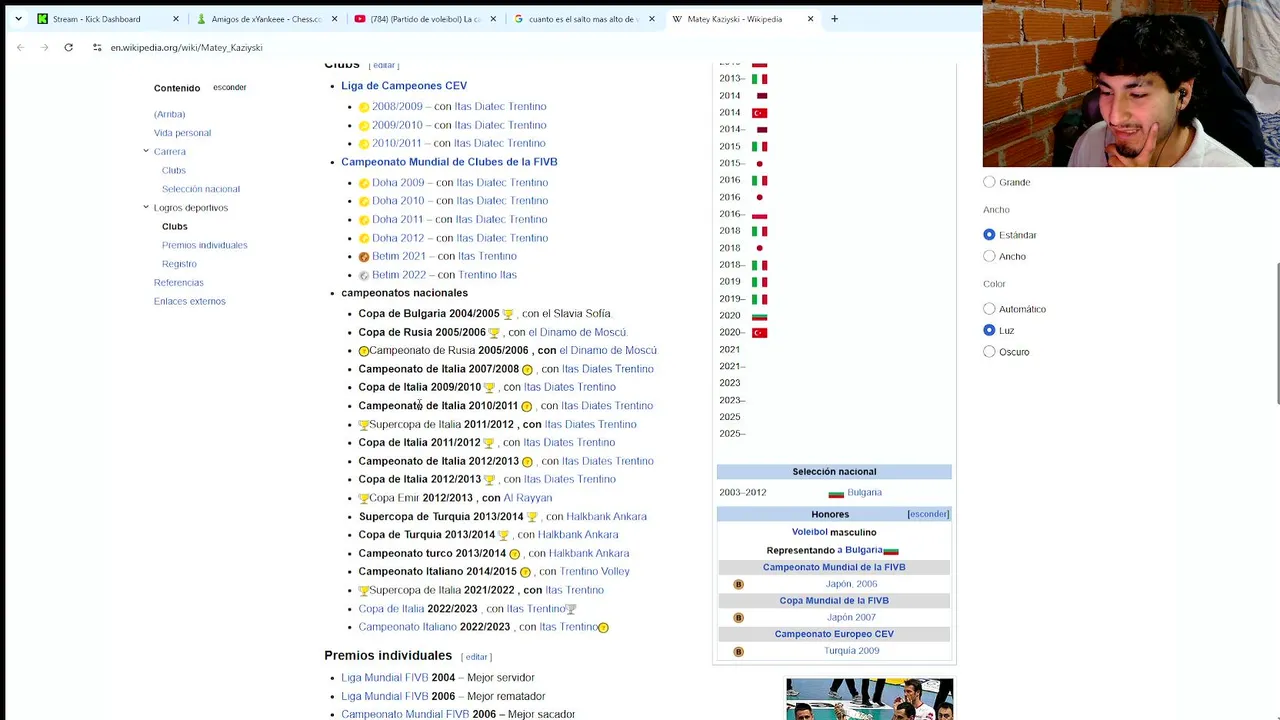Collapse the Honores box via esconder
The width and height of the screenshot is (1280, 720).
point(928,514)
